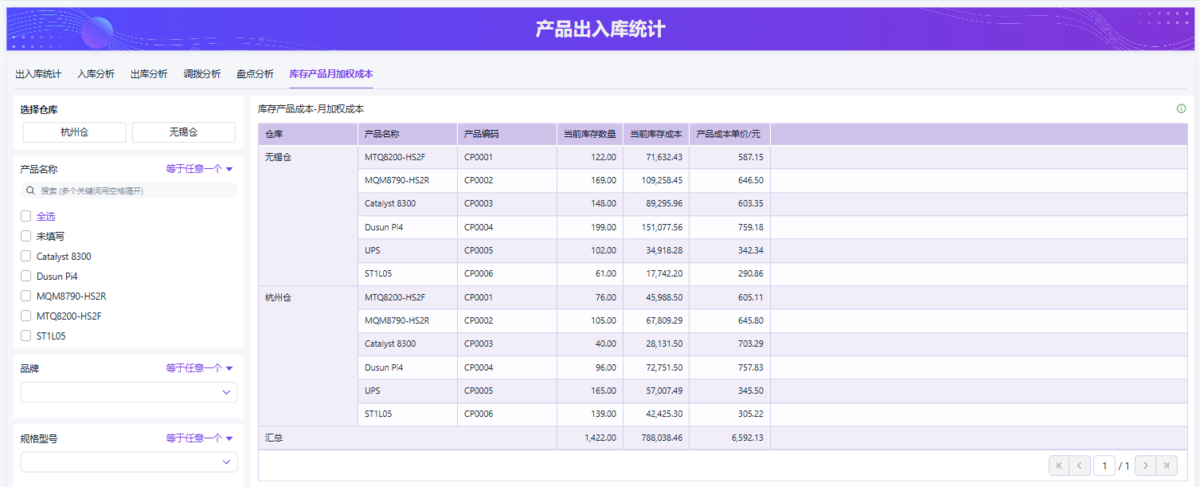
Task: Select the MQM8790-HS2R checkbox
Action: 26,296
